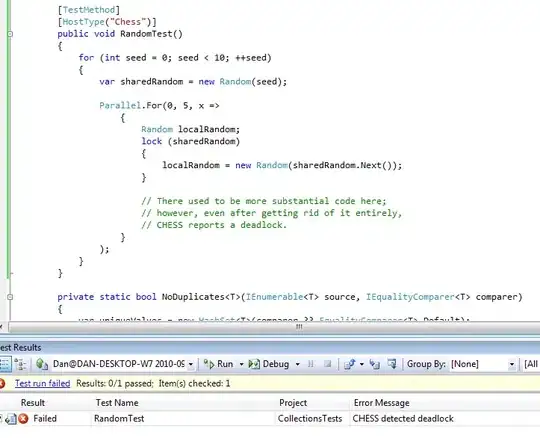Sort by the Error Message column header
Screen dimensions: 540x438
click(382, 403)
